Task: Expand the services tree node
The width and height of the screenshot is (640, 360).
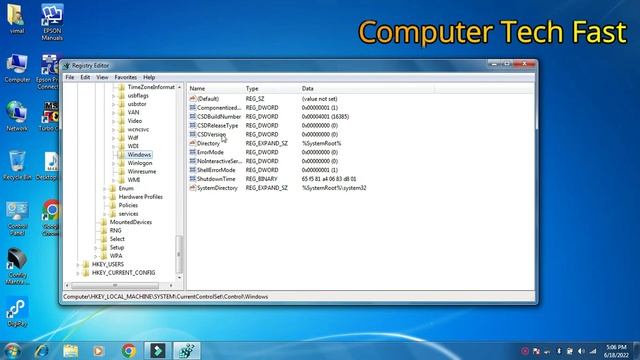Action: [104, 214]
